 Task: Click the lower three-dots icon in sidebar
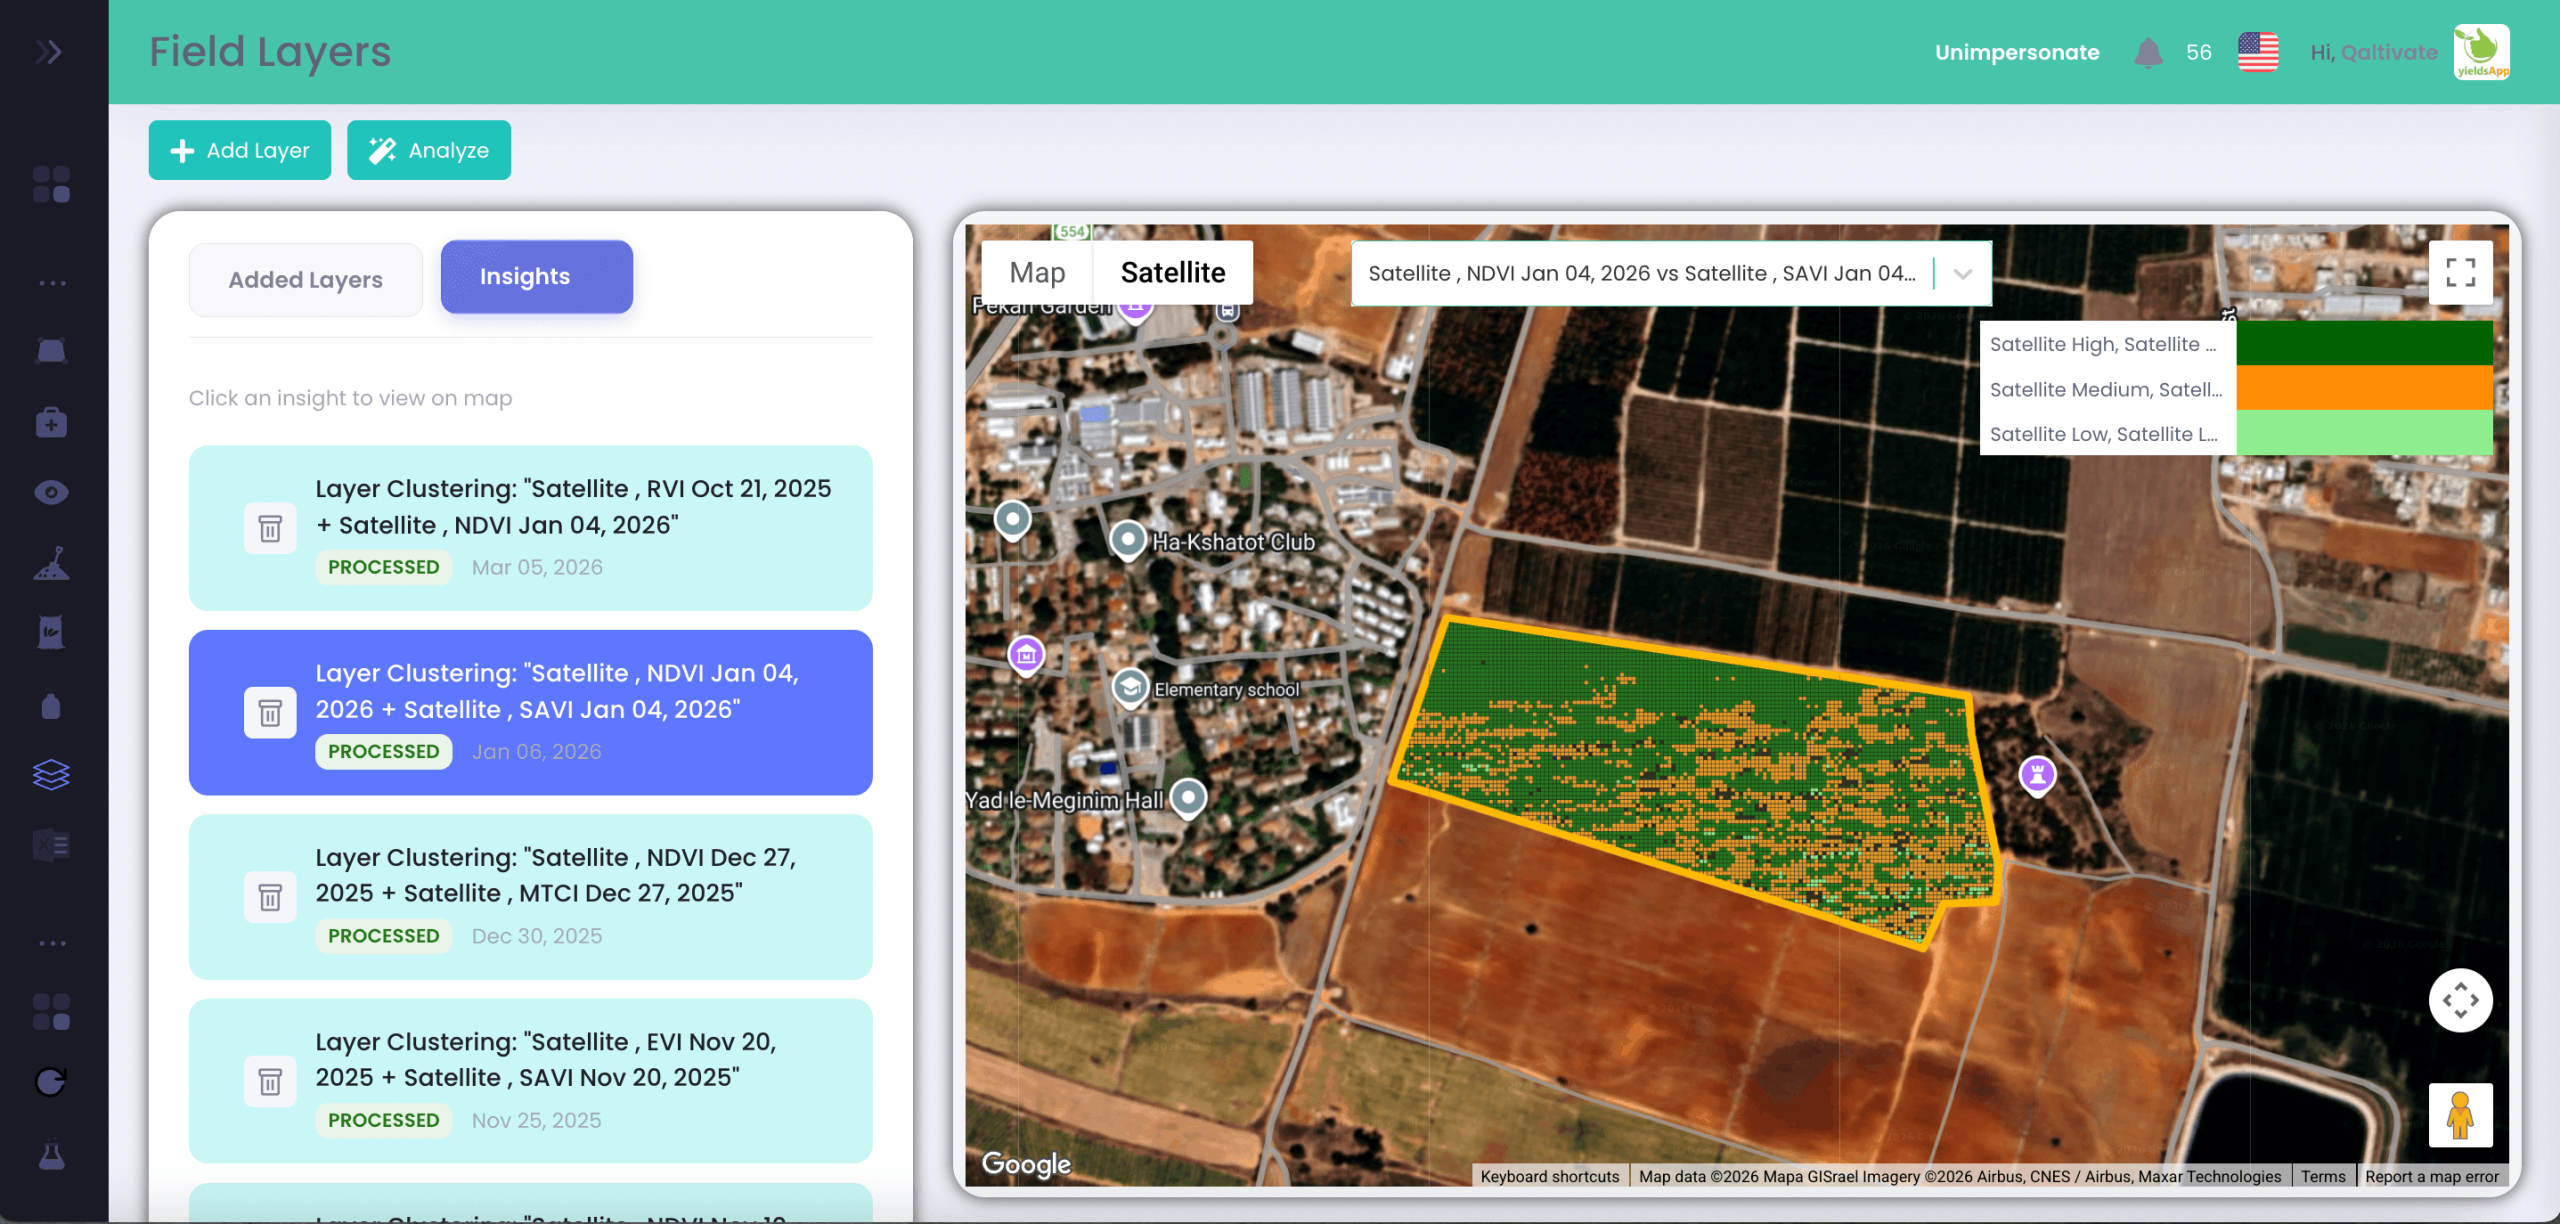click(52, 943)
